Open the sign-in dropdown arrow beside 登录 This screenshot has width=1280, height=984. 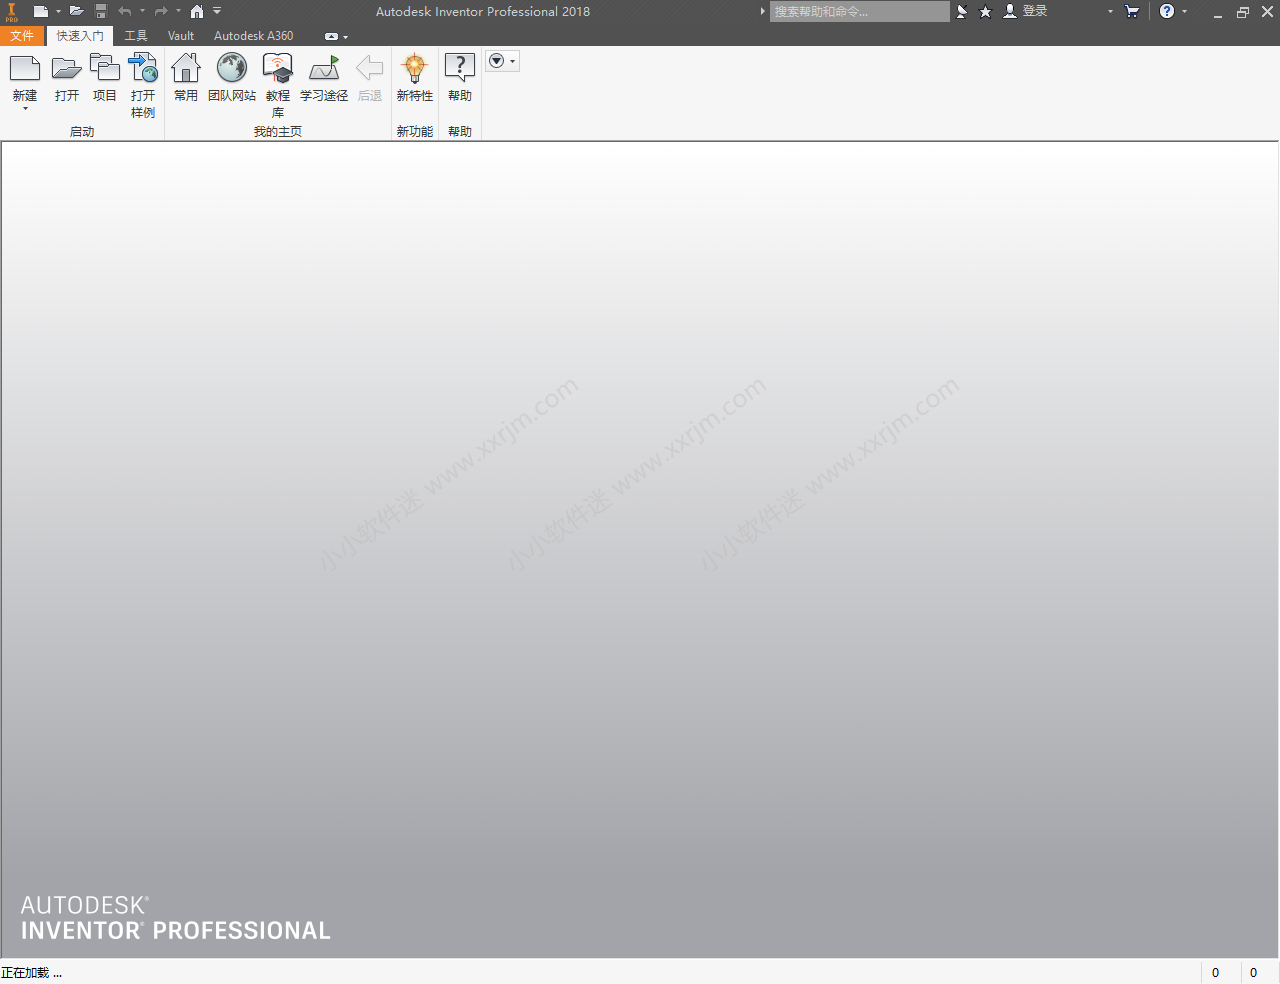point(1110,12)
